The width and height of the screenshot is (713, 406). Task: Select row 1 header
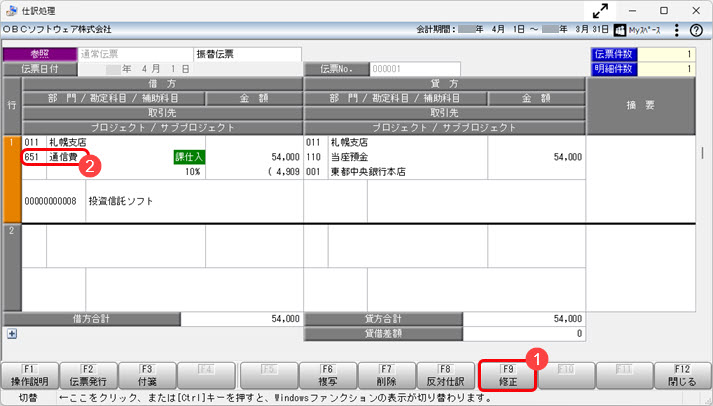(12, 179)
